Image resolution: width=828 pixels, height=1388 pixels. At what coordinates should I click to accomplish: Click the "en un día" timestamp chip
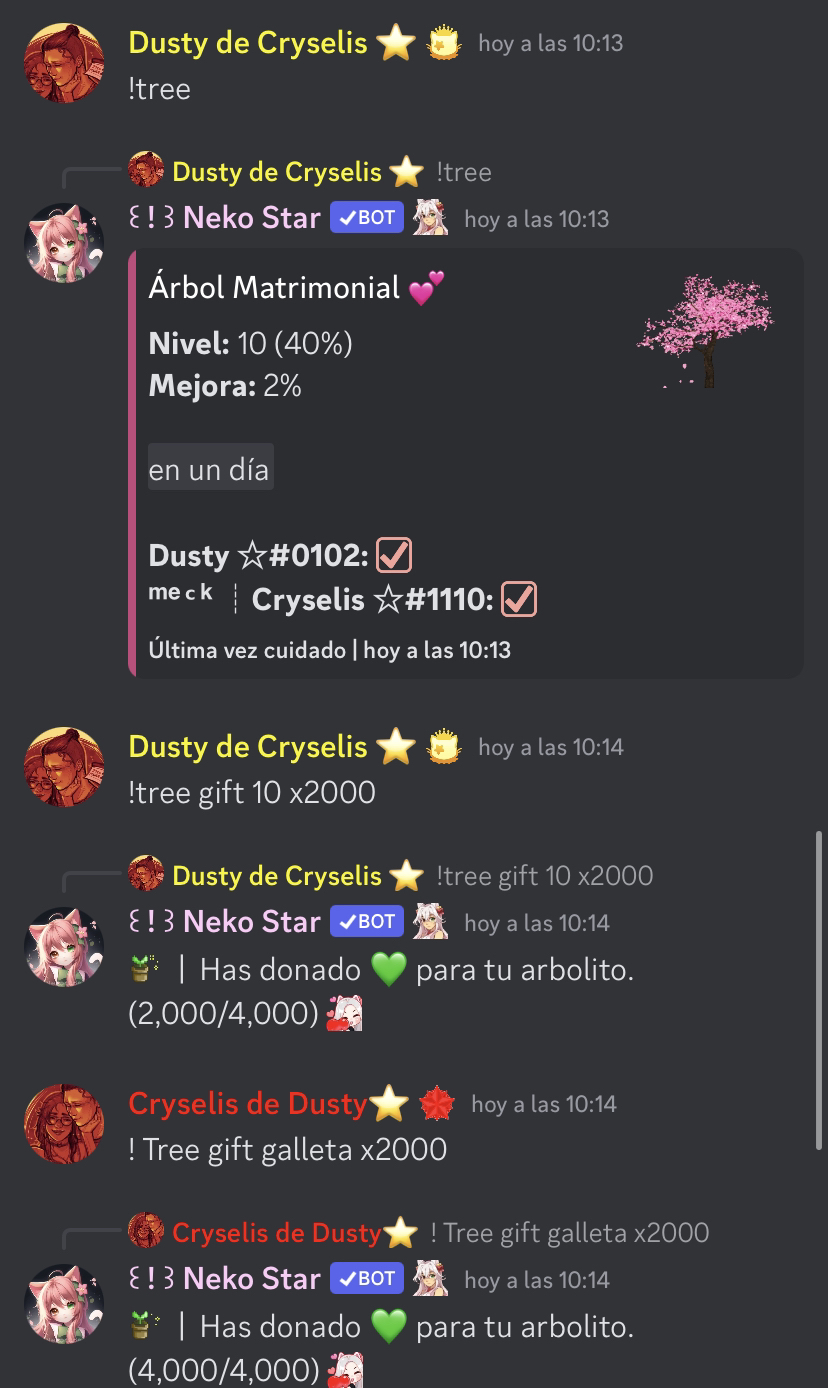pos(210,469)
